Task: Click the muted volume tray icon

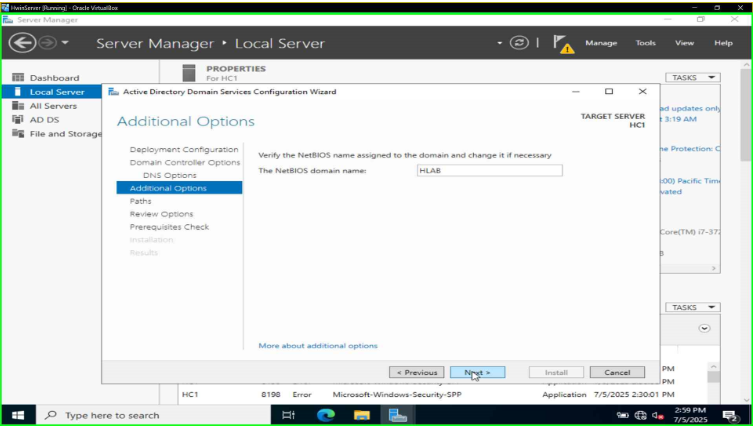Action: pos(658,415)
